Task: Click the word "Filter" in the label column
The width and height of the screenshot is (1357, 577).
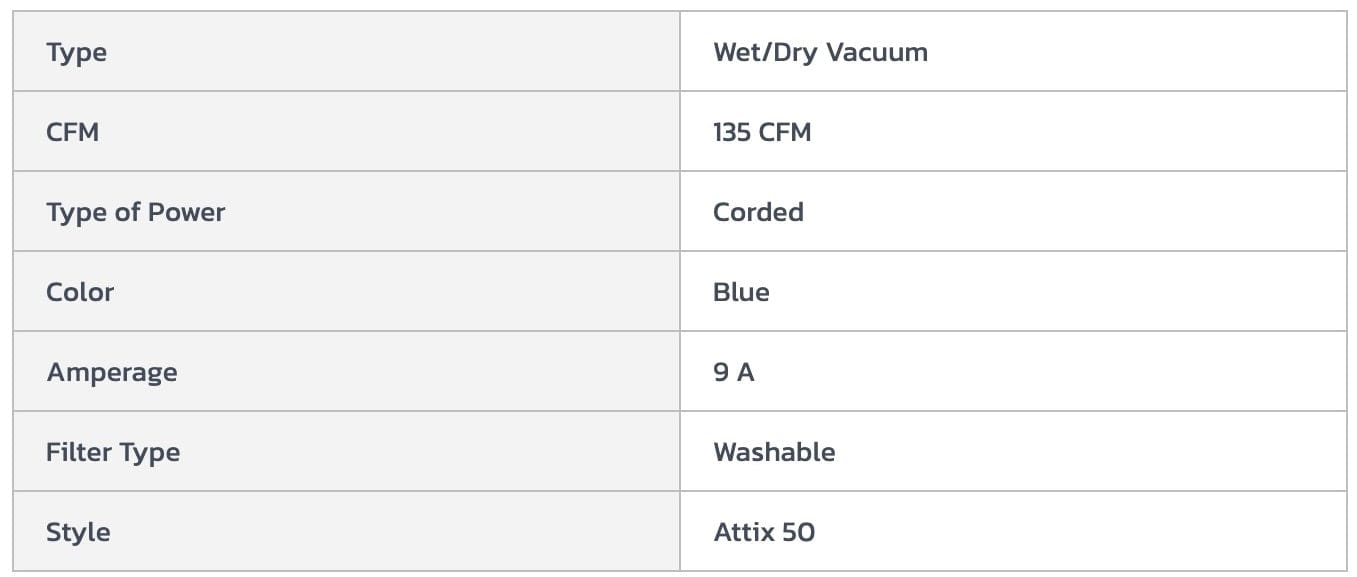Action: coord(78,452)
